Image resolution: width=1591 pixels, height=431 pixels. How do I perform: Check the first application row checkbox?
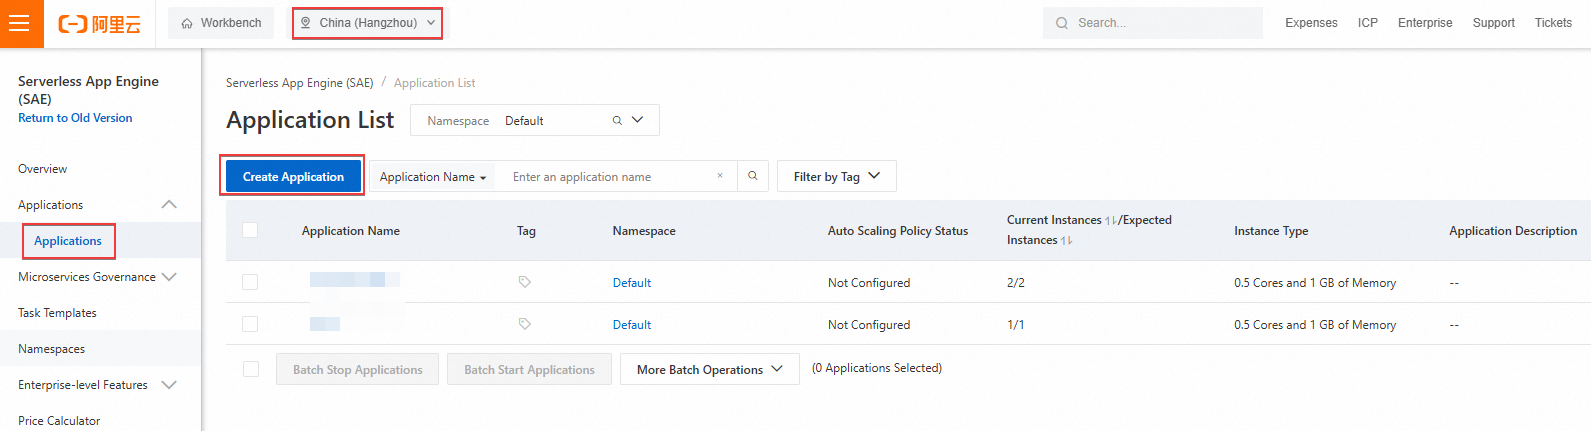click(250, 282)
